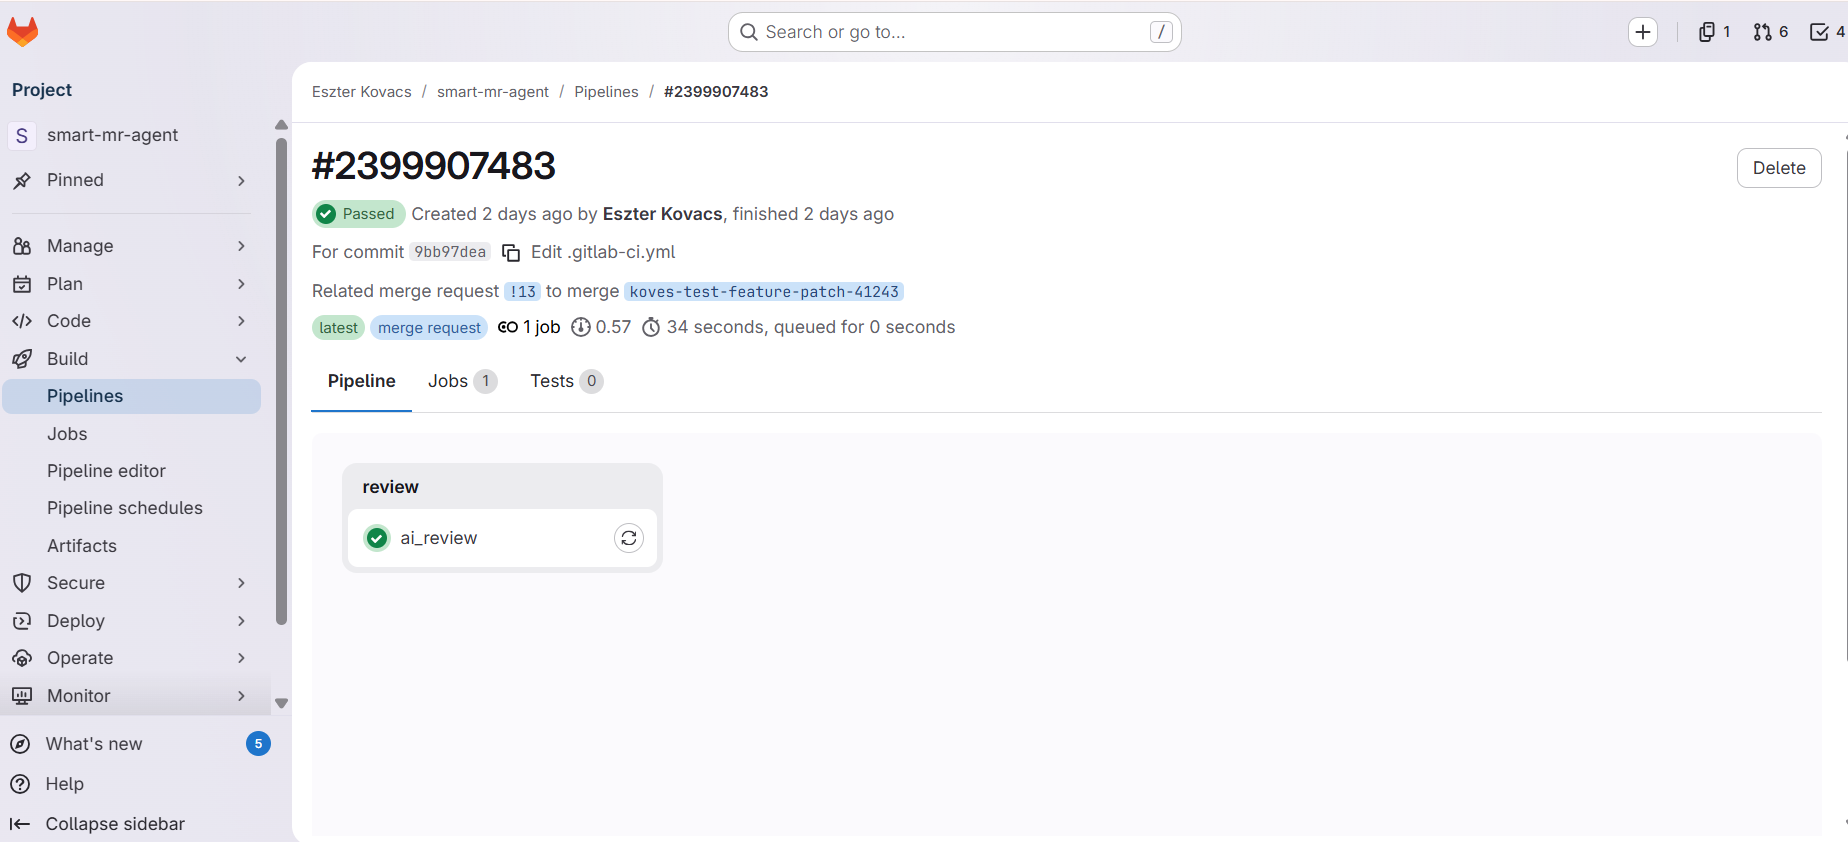Click smart-mr-agent project avatar S
The height and width of the screenshot is (842, 1848).
(22, 135)
